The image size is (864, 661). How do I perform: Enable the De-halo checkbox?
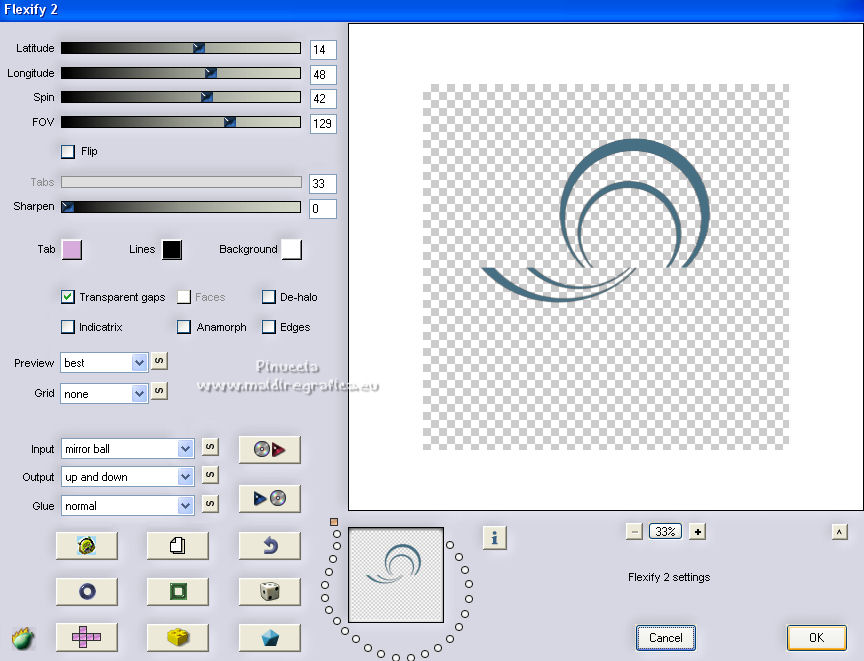pos(269,297)
